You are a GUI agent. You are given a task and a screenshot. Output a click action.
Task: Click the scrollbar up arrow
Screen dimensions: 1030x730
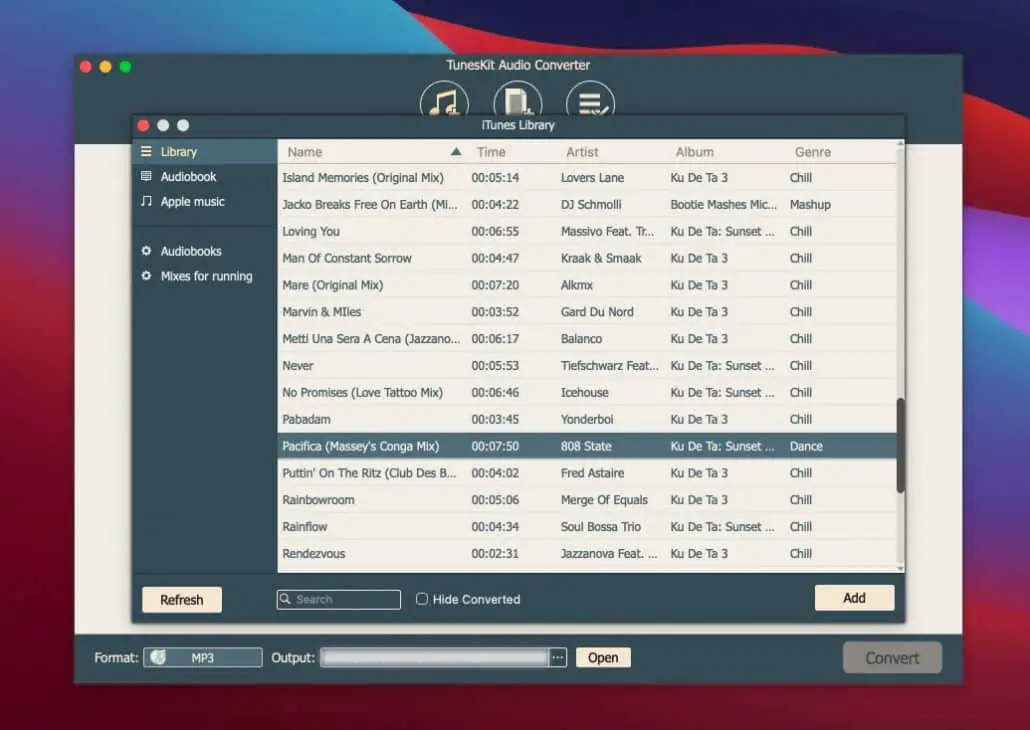[901, 143]
